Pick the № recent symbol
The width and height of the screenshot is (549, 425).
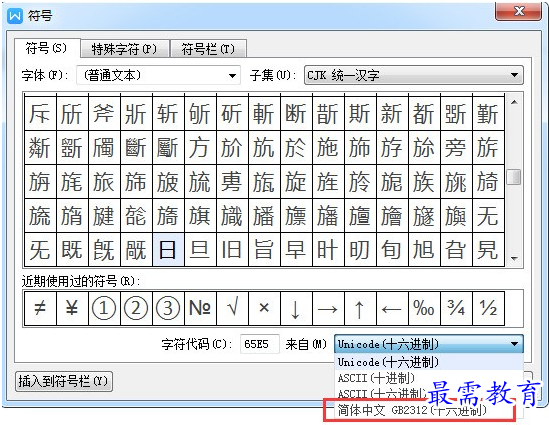click(x=200, y=308)
